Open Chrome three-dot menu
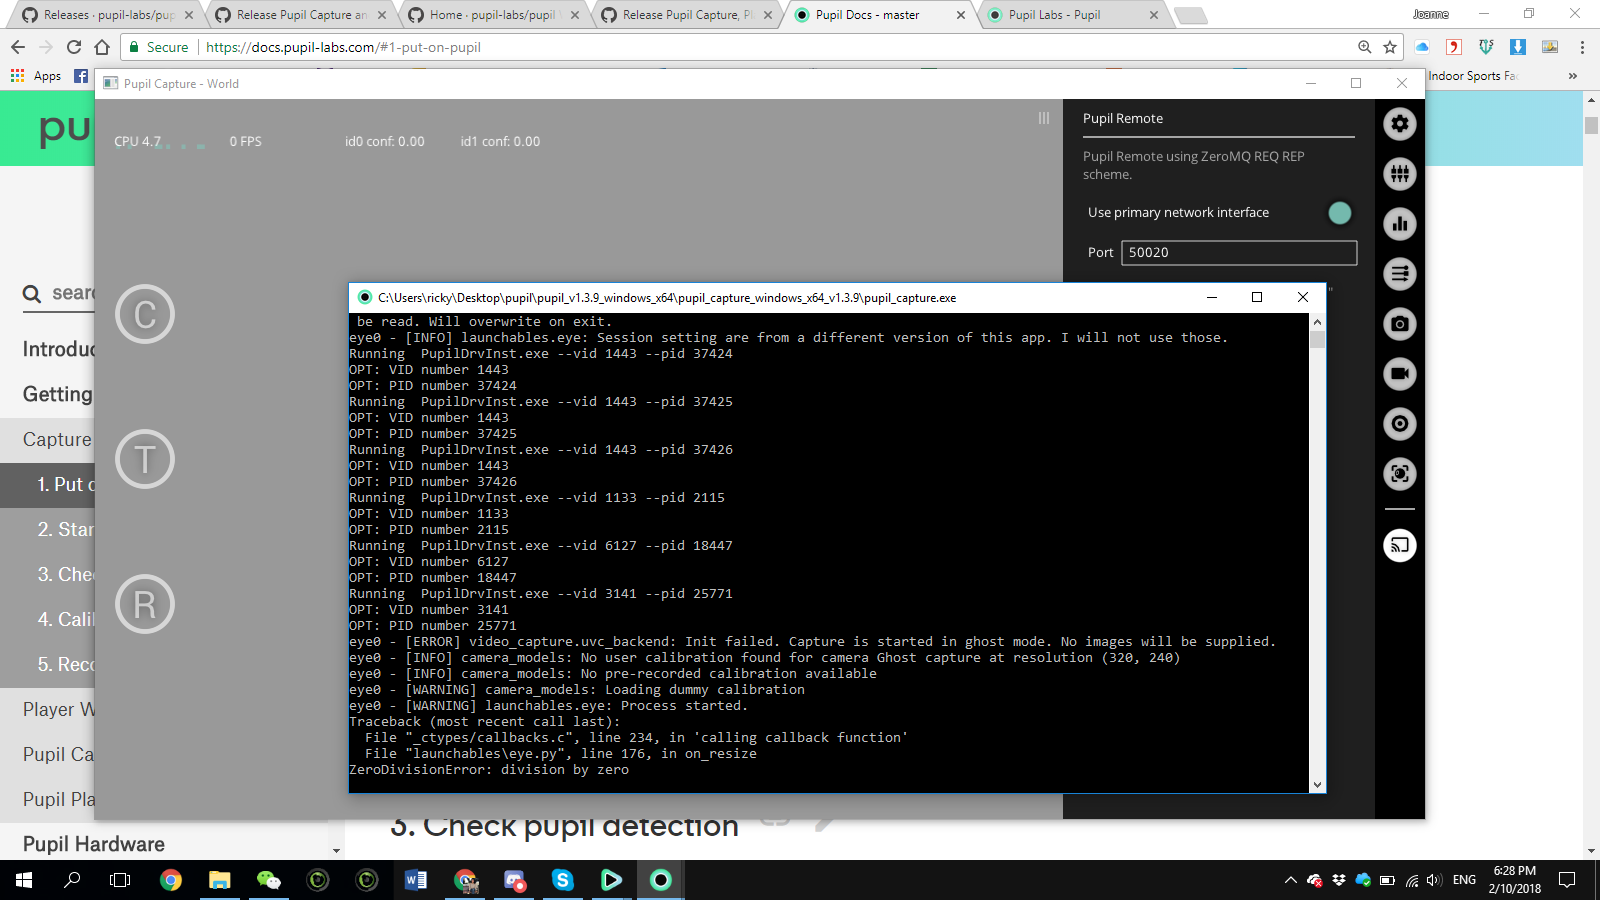Viewport: 1600px width, 900px height. point(1582,47)
